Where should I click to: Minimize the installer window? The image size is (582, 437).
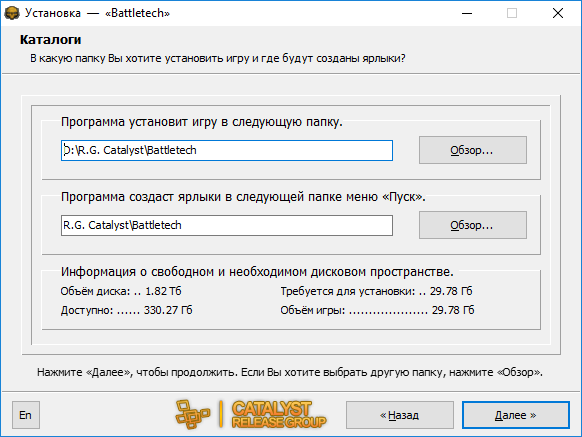tap(467, 13)
